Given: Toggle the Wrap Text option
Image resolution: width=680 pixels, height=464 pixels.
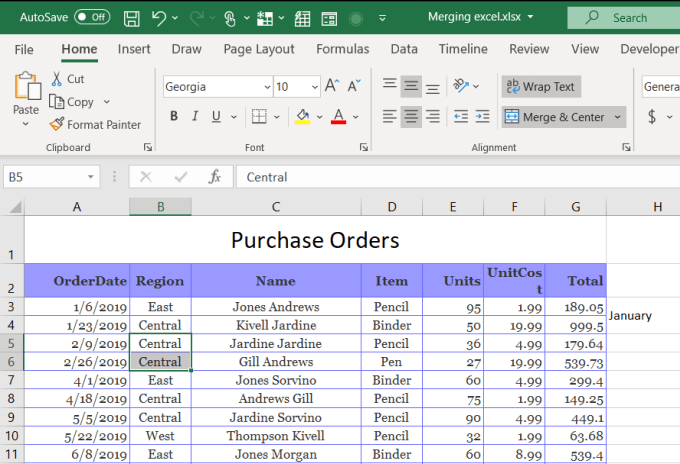Looking at the screenshot, I should coord(540,87).
